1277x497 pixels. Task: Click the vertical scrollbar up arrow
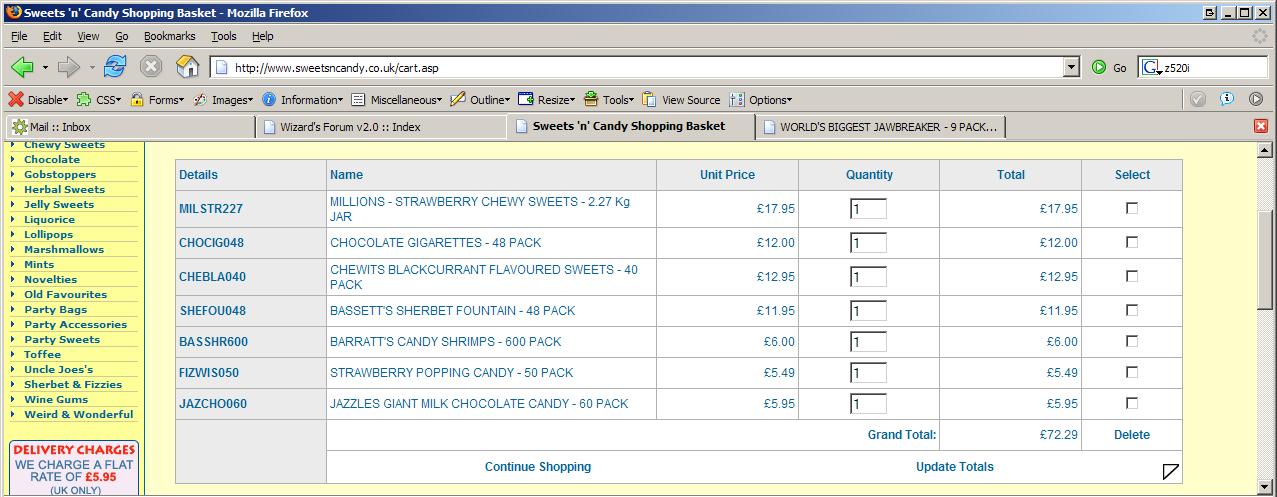1267,151
